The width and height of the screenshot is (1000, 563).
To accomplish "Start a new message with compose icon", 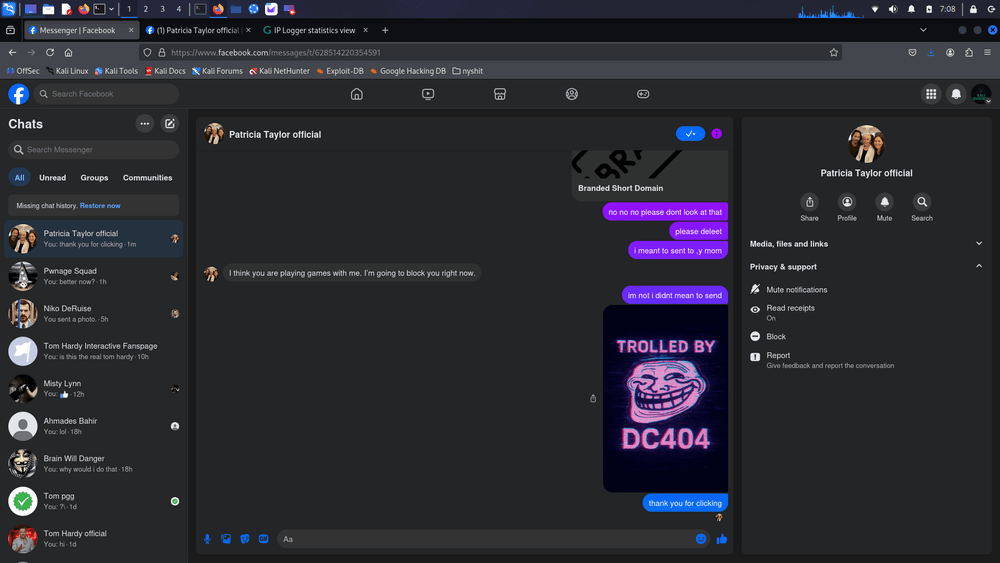I will (170, 124).
